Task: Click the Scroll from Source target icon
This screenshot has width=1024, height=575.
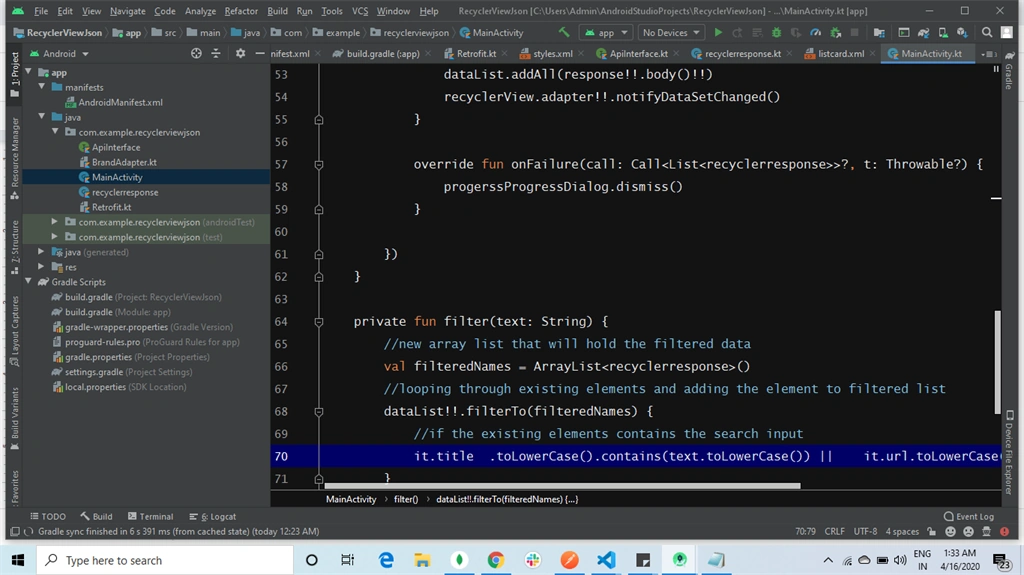Action: tap(196, 54)
